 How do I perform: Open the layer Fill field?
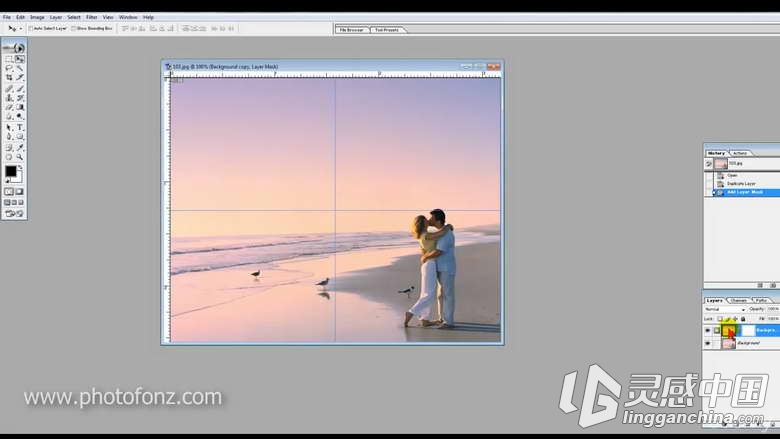[773, 319]
